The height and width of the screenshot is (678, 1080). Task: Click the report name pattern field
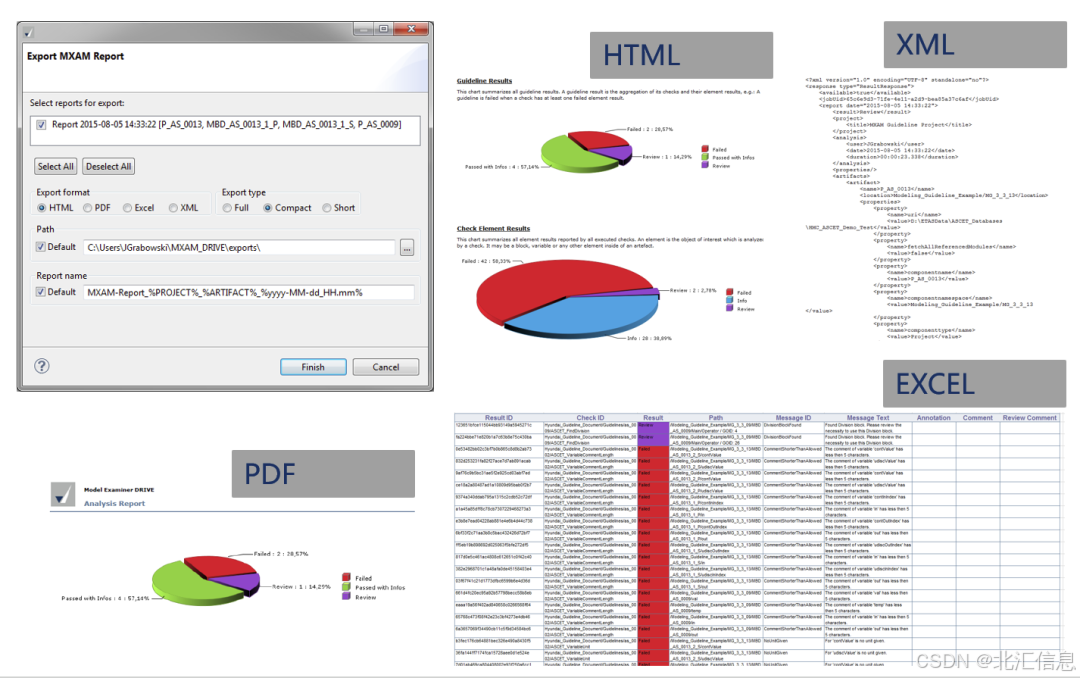coord(249,292)
